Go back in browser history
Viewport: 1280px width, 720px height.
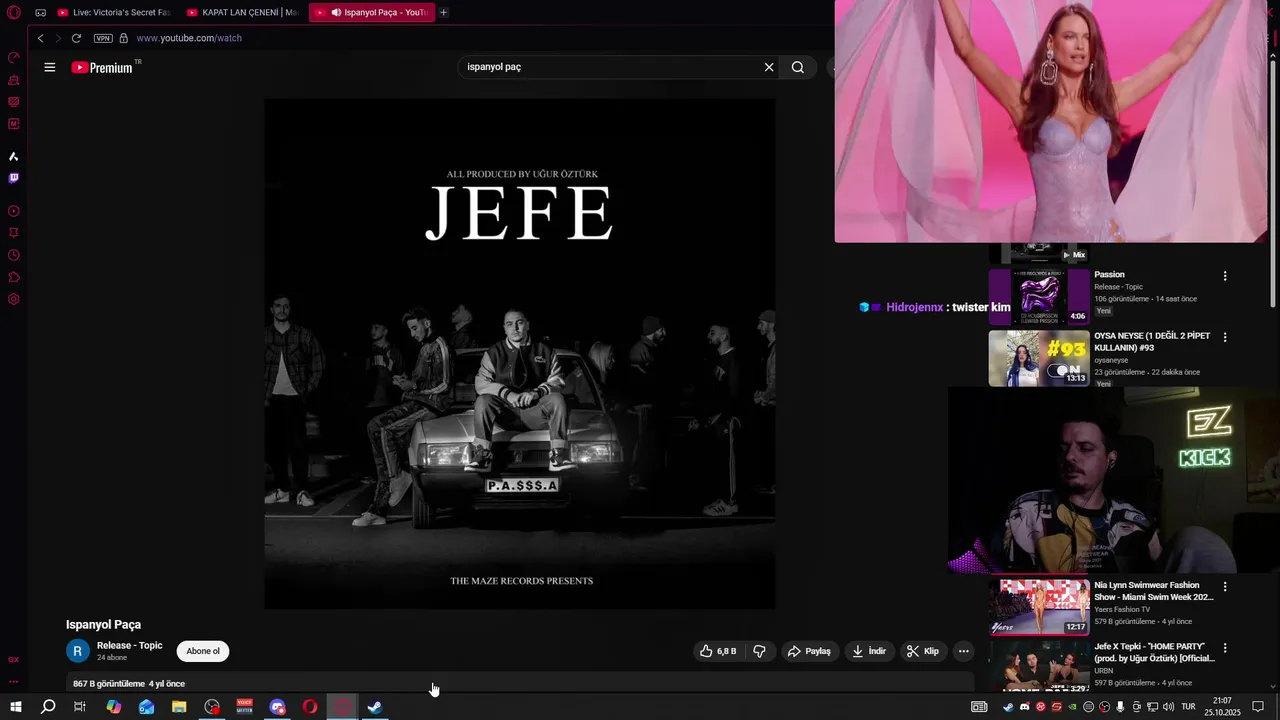tap(40, 38)
